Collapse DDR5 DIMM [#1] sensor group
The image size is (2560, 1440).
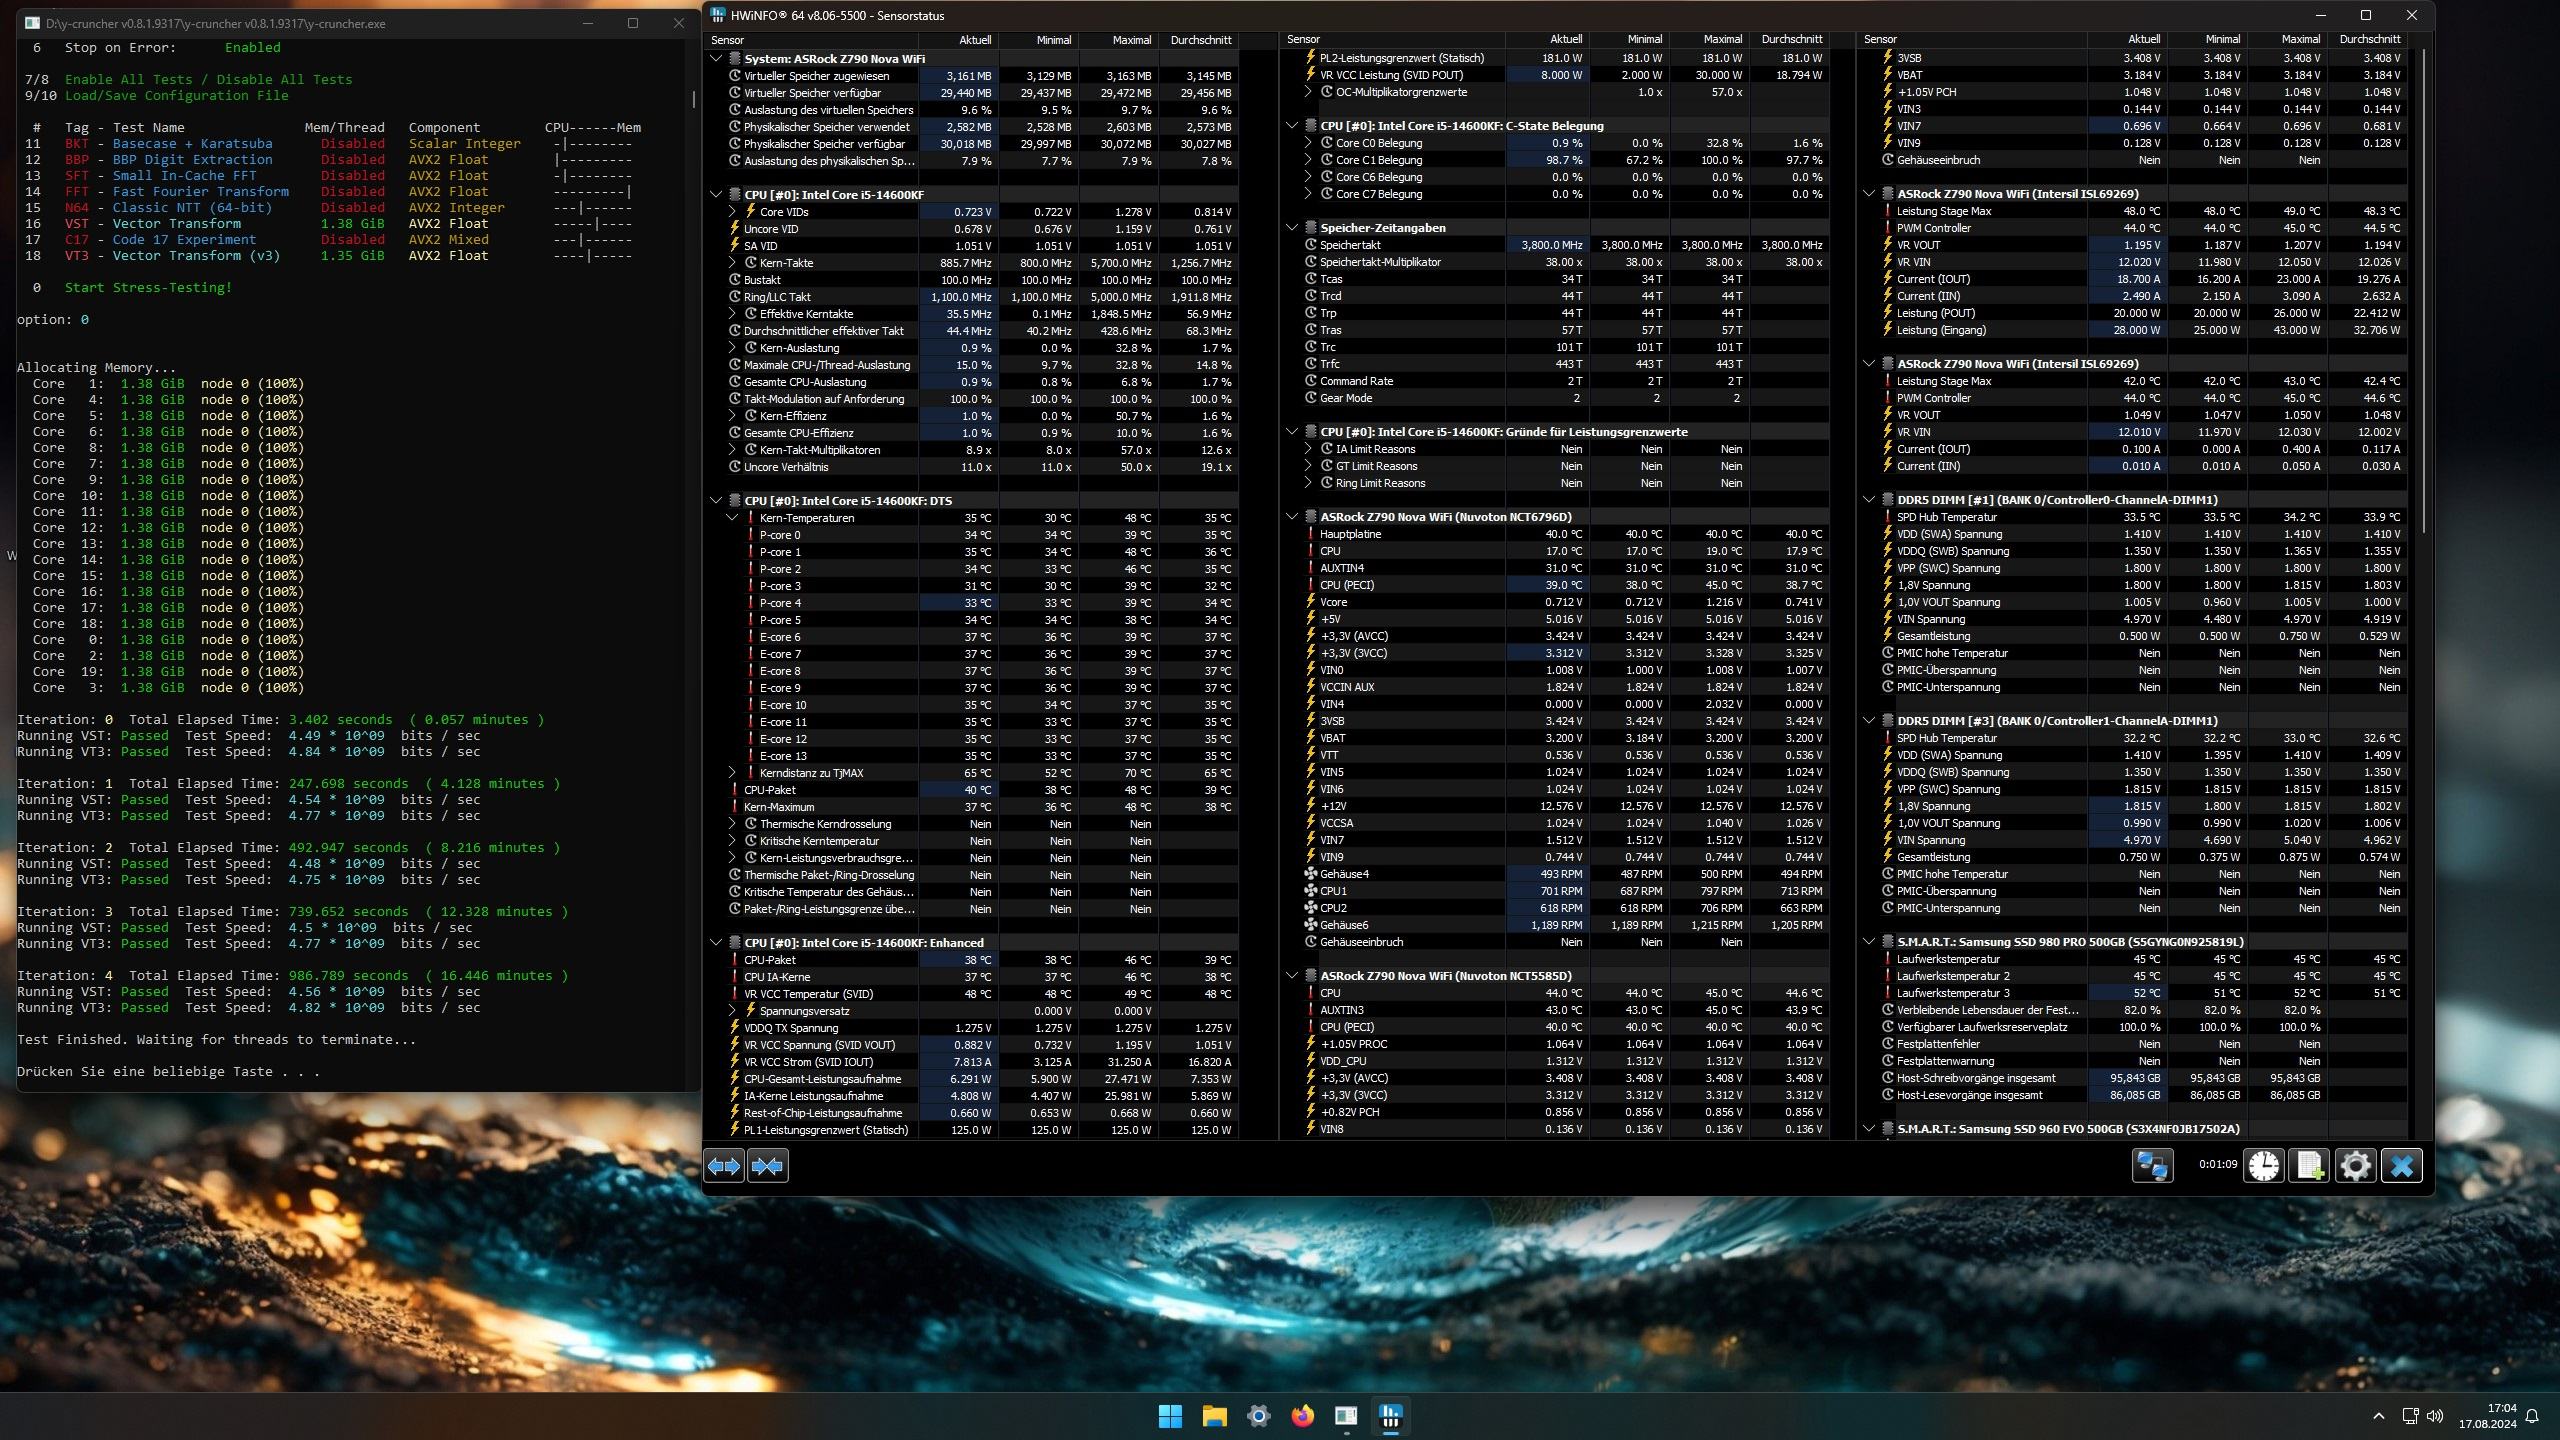tap(1869, 500)
